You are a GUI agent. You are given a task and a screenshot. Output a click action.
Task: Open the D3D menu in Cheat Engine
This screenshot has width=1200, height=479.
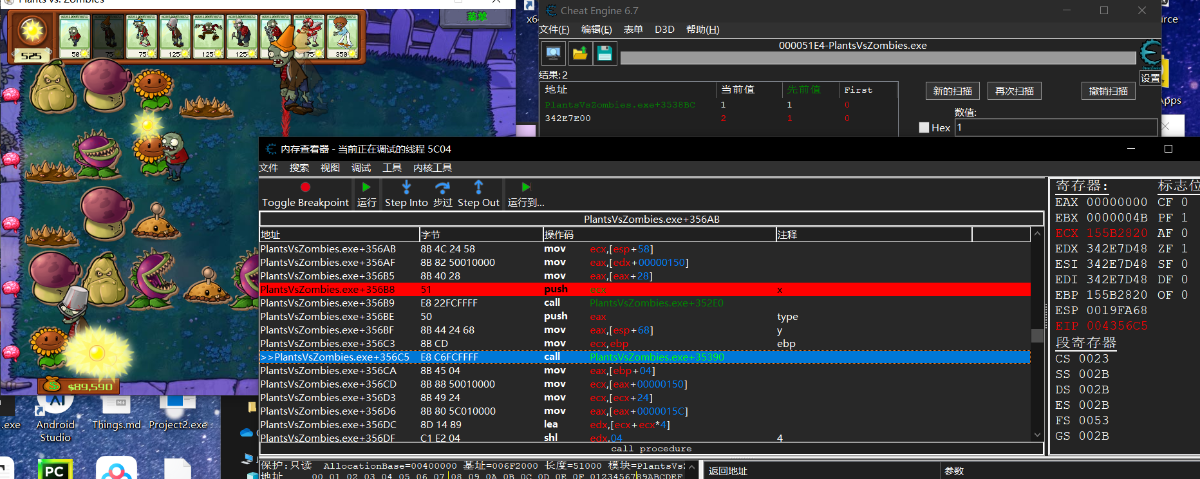click(664, 30)
